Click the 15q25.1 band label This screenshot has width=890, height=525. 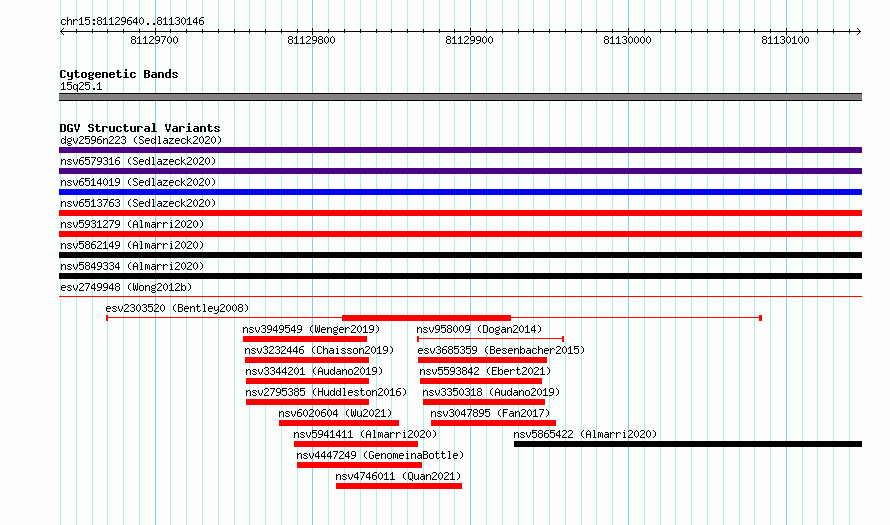[81, 86]
